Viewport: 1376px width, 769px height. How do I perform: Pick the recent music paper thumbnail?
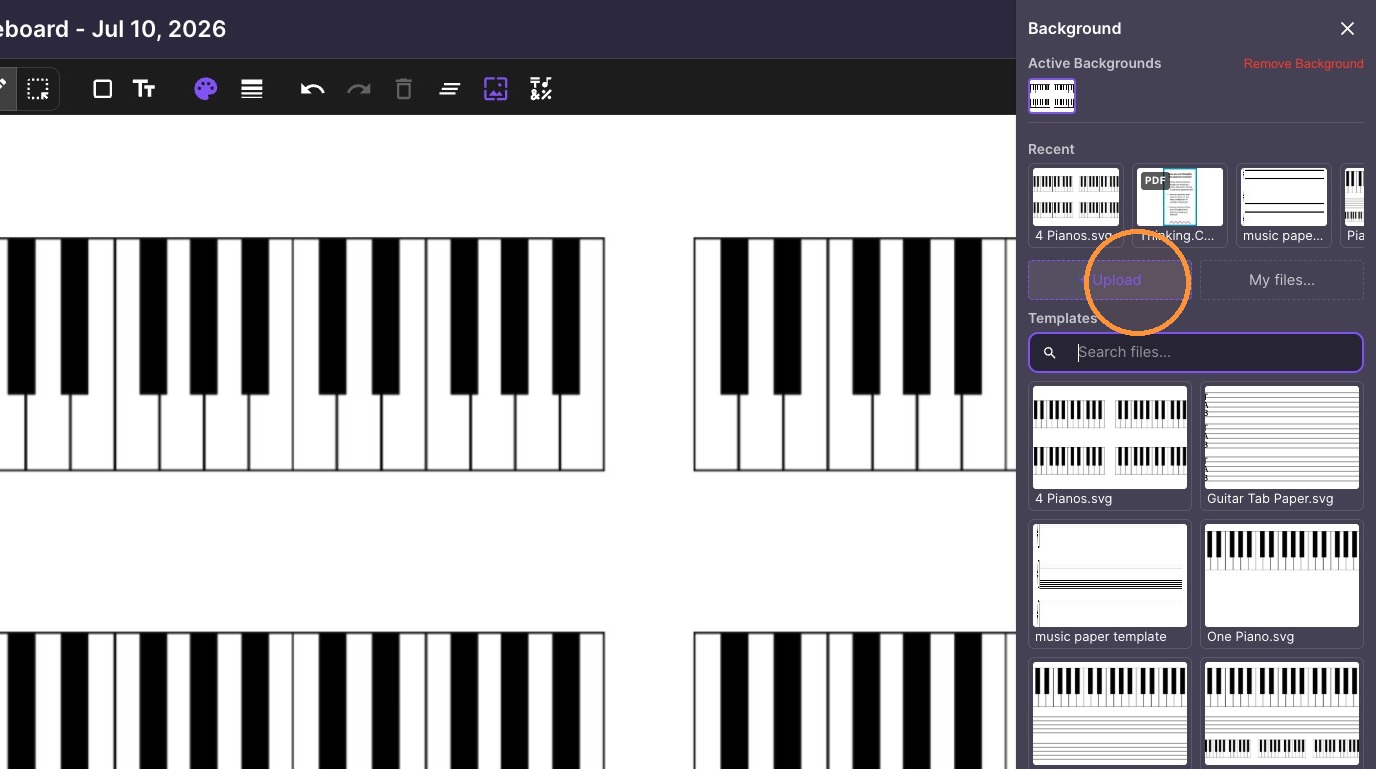[x=1284, y=206]
